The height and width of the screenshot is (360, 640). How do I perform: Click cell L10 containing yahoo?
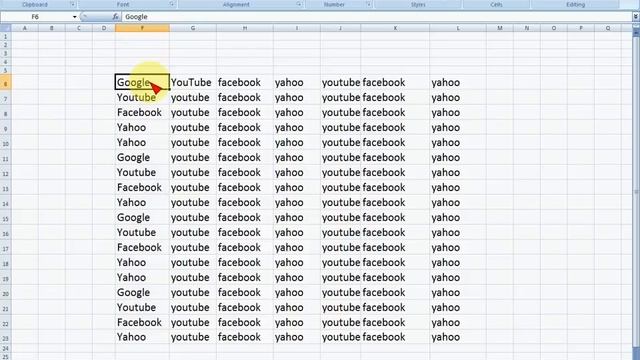point(458,142)
